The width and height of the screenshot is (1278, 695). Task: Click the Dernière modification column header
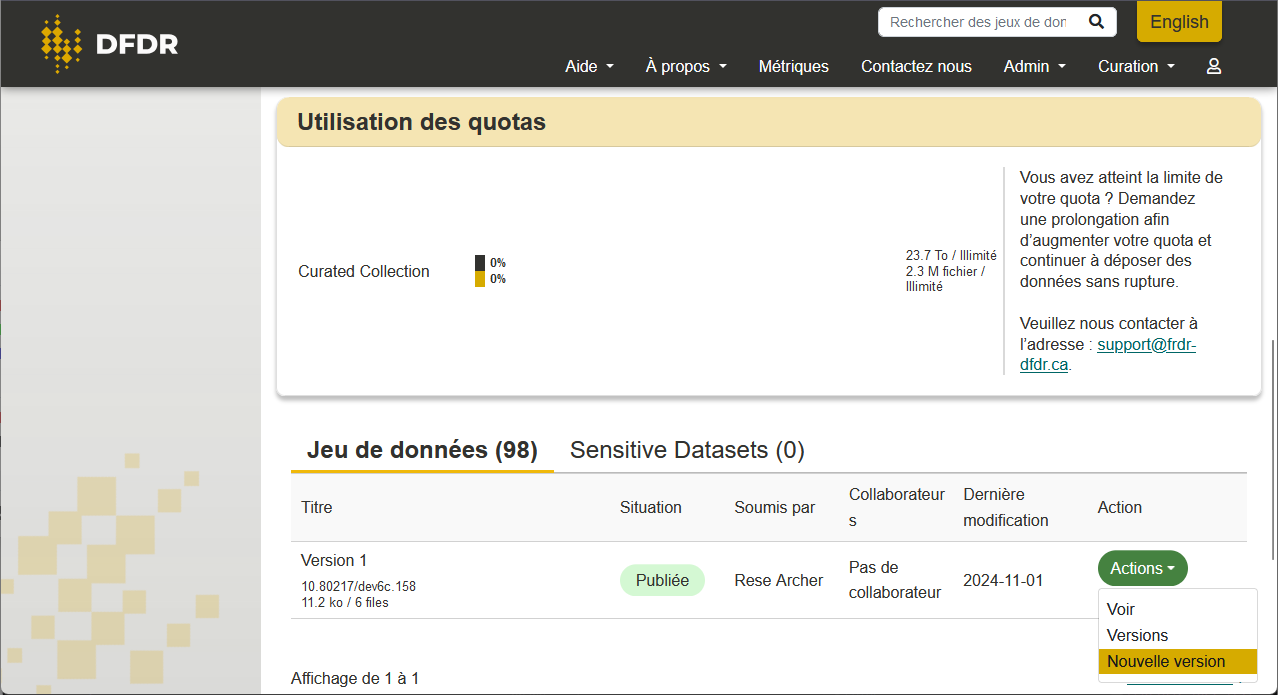coord(1006,507)
